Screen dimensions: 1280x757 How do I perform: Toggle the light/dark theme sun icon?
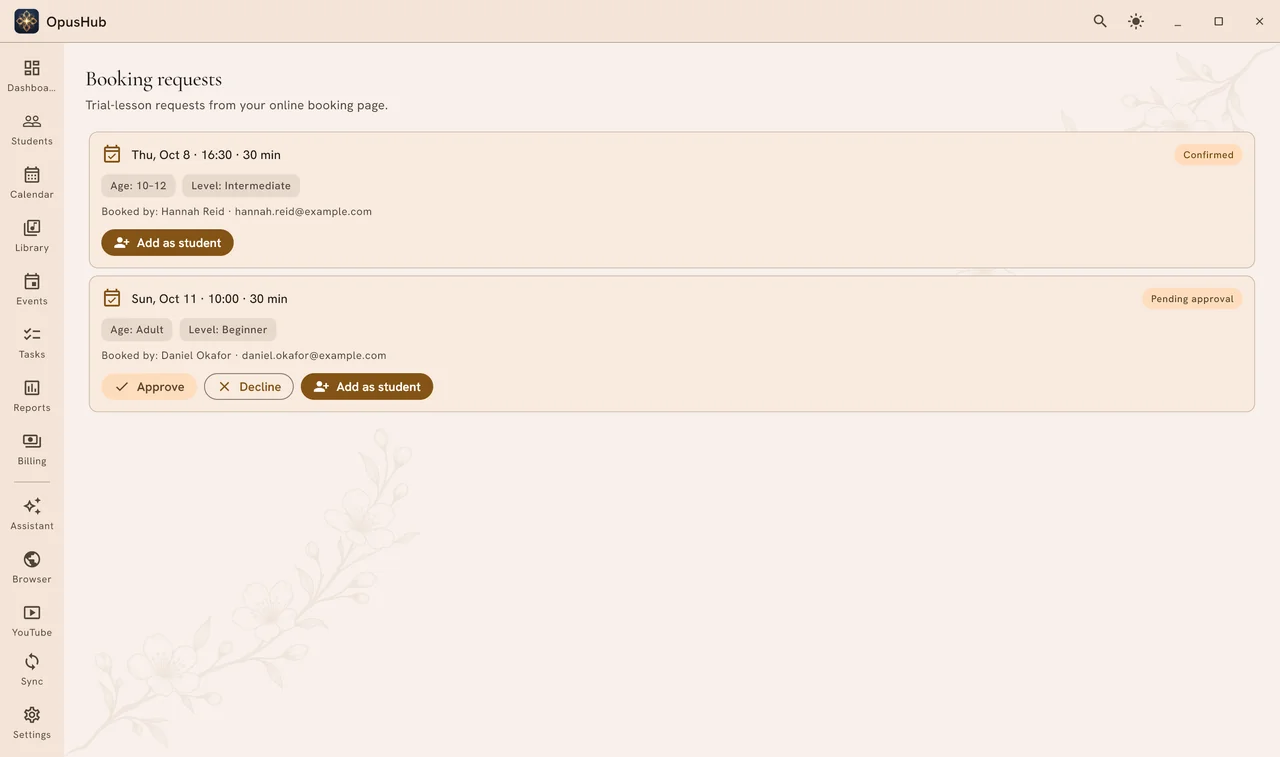[x=1136, y=21]
